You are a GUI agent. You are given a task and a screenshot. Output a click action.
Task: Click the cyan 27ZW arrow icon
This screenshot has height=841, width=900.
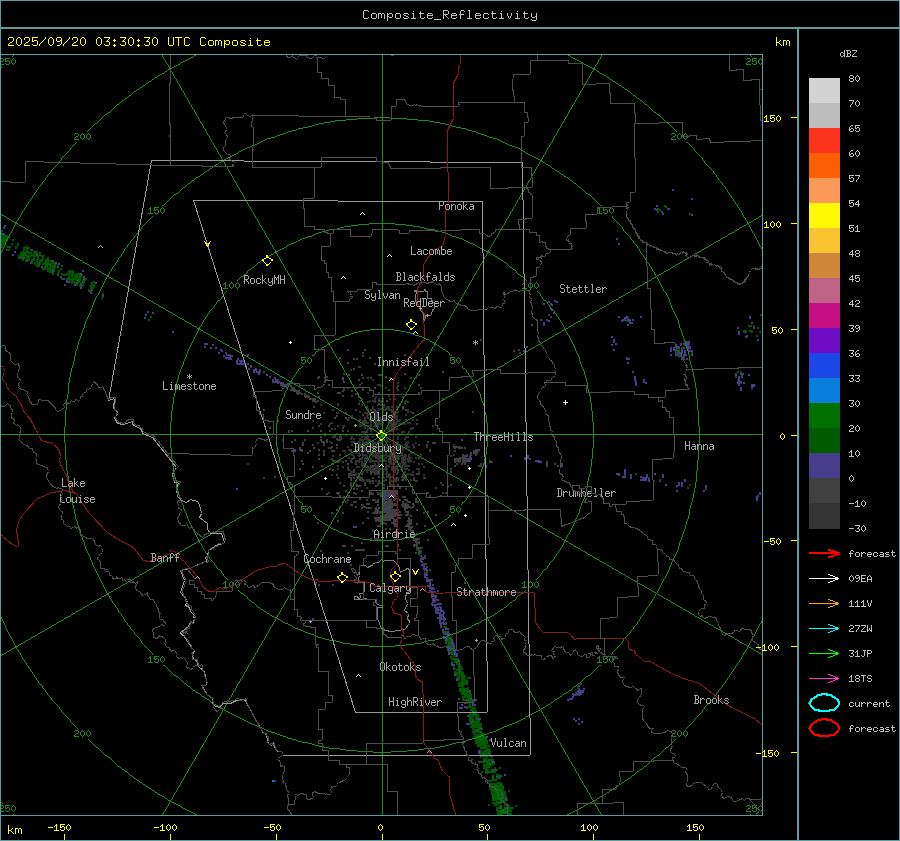tap(824, 628)
